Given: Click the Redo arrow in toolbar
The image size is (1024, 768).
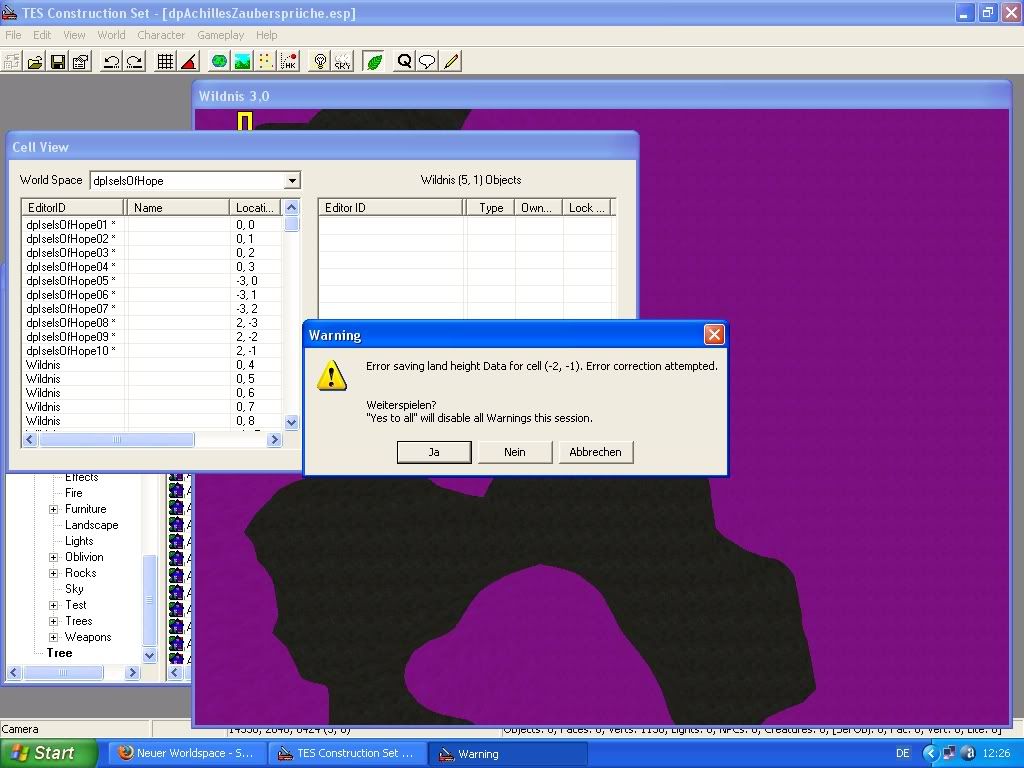Looking at the screenshot, I should [x=134, y=61].
